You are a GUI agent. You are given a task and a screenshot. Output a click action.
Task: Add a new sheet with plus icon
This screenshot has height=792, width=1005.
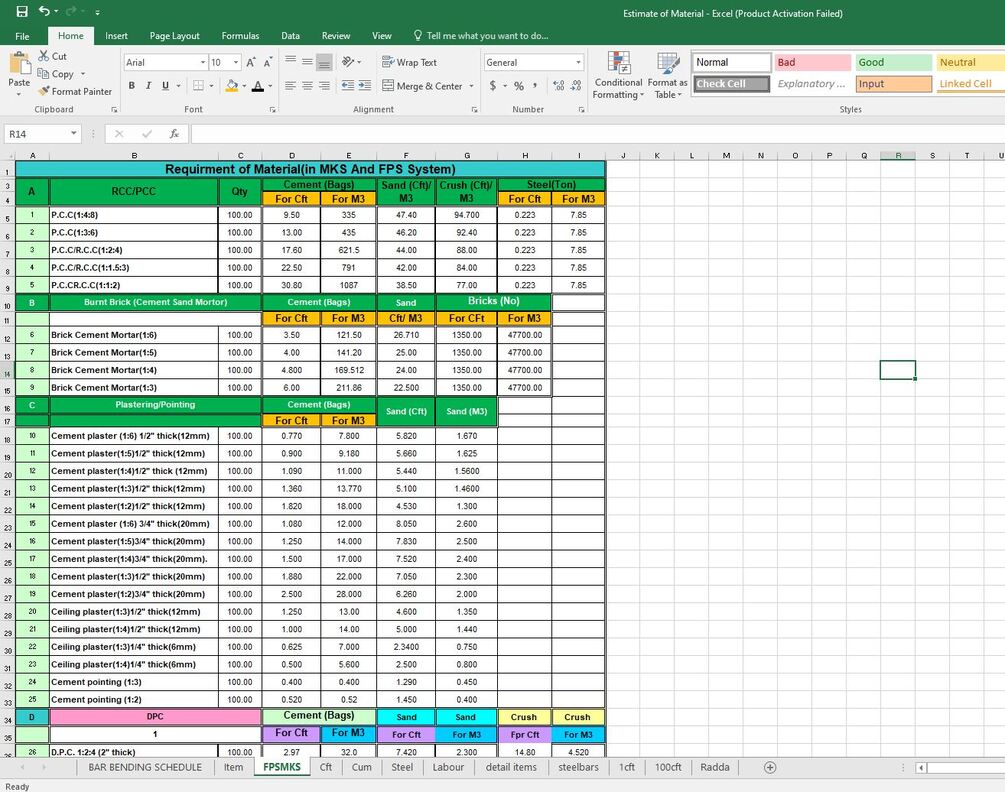point(770,767)
